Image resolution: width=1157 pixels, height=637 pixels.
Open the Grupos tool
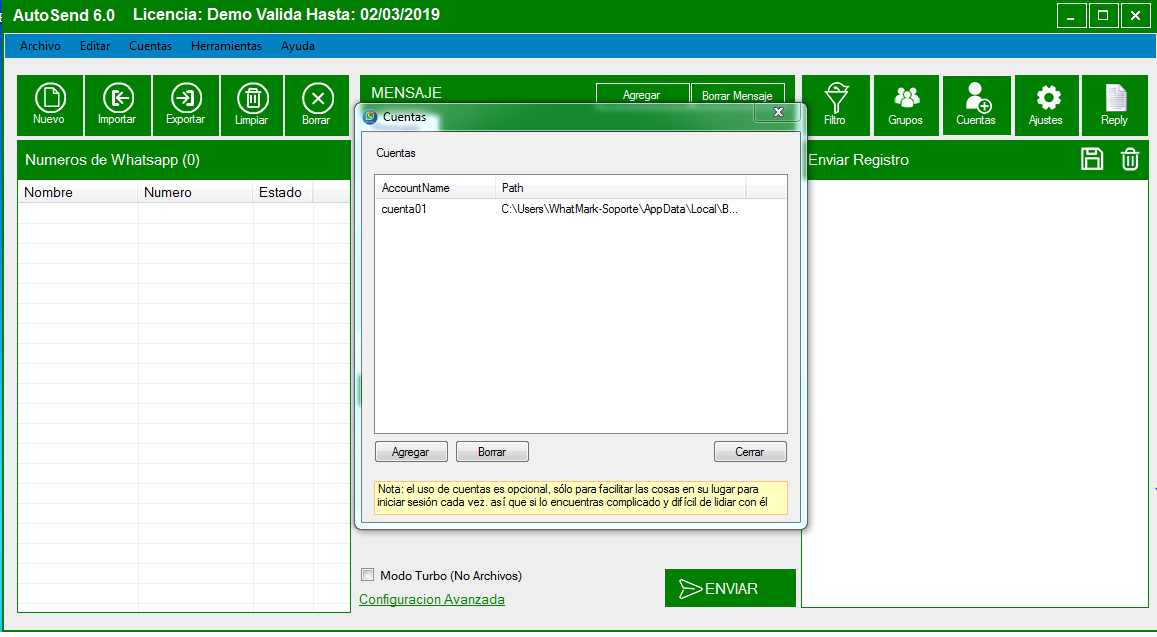click(905, 105)
